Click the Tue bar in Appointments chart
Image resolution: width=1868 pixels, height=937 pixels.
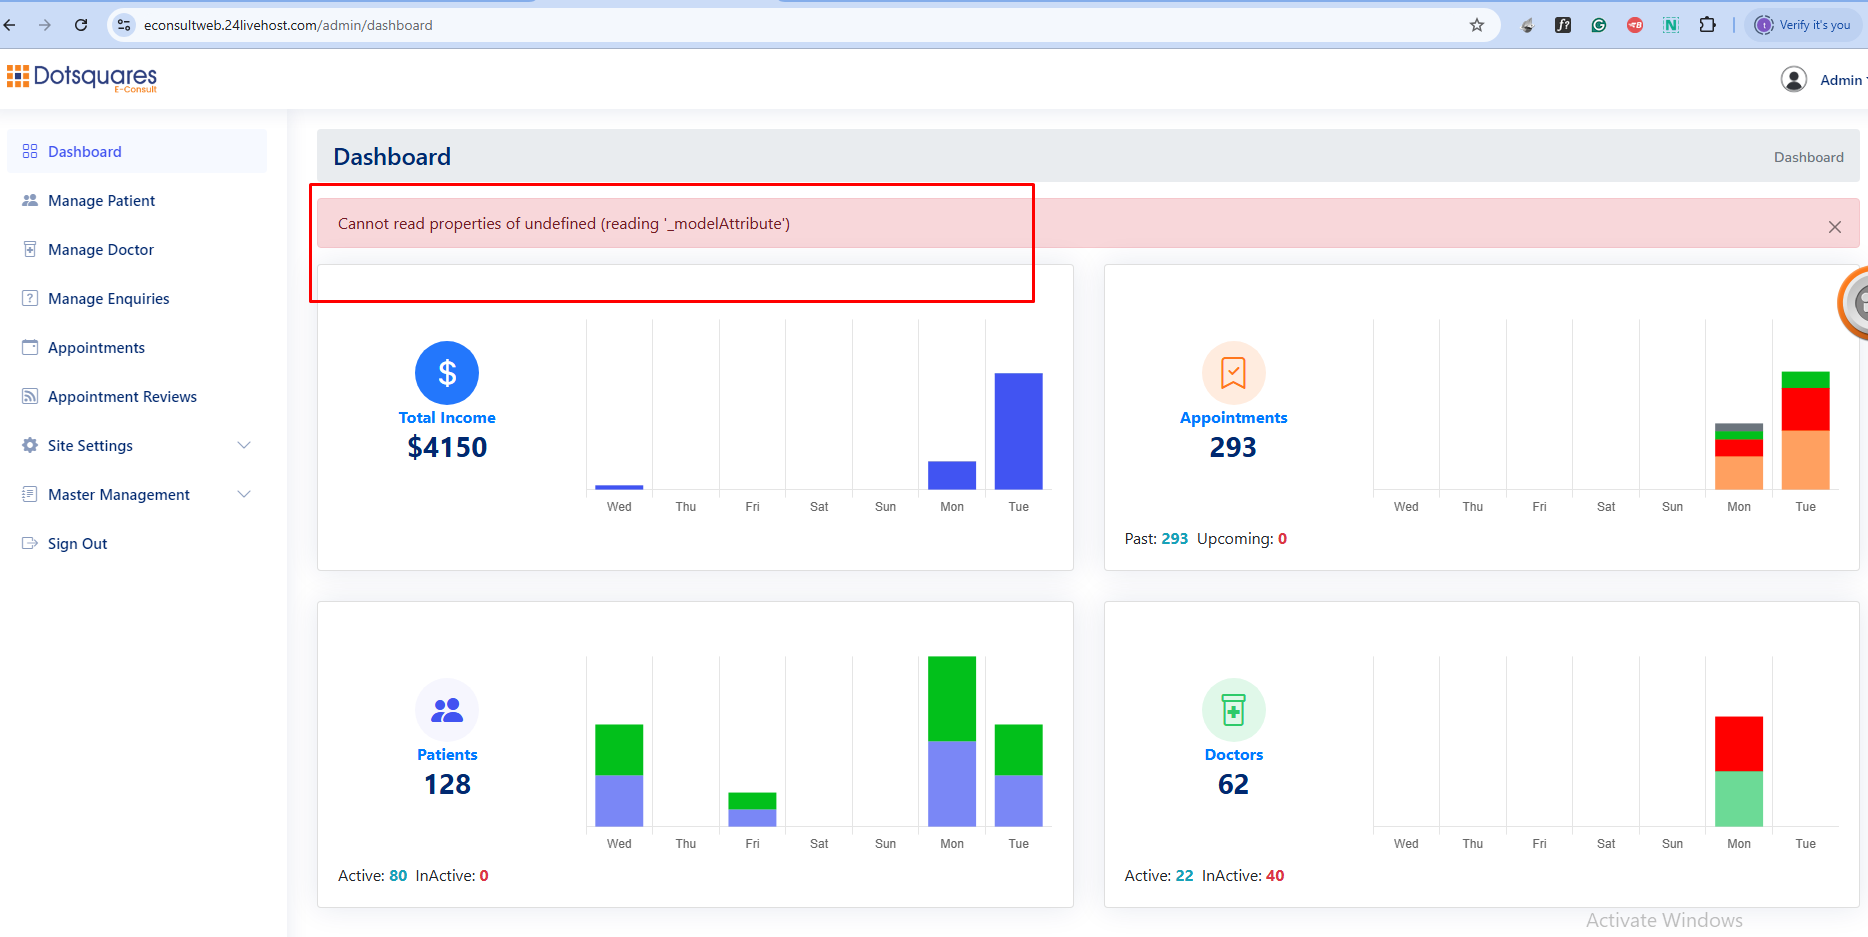[x=1805, y=430]
